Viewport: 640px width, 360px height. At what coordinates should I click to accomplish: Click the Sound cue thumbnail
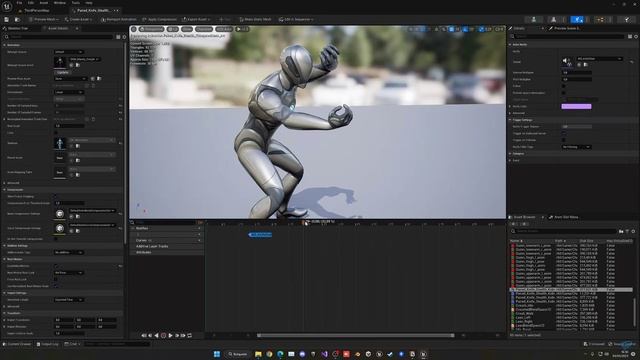[x=567, y=62]
